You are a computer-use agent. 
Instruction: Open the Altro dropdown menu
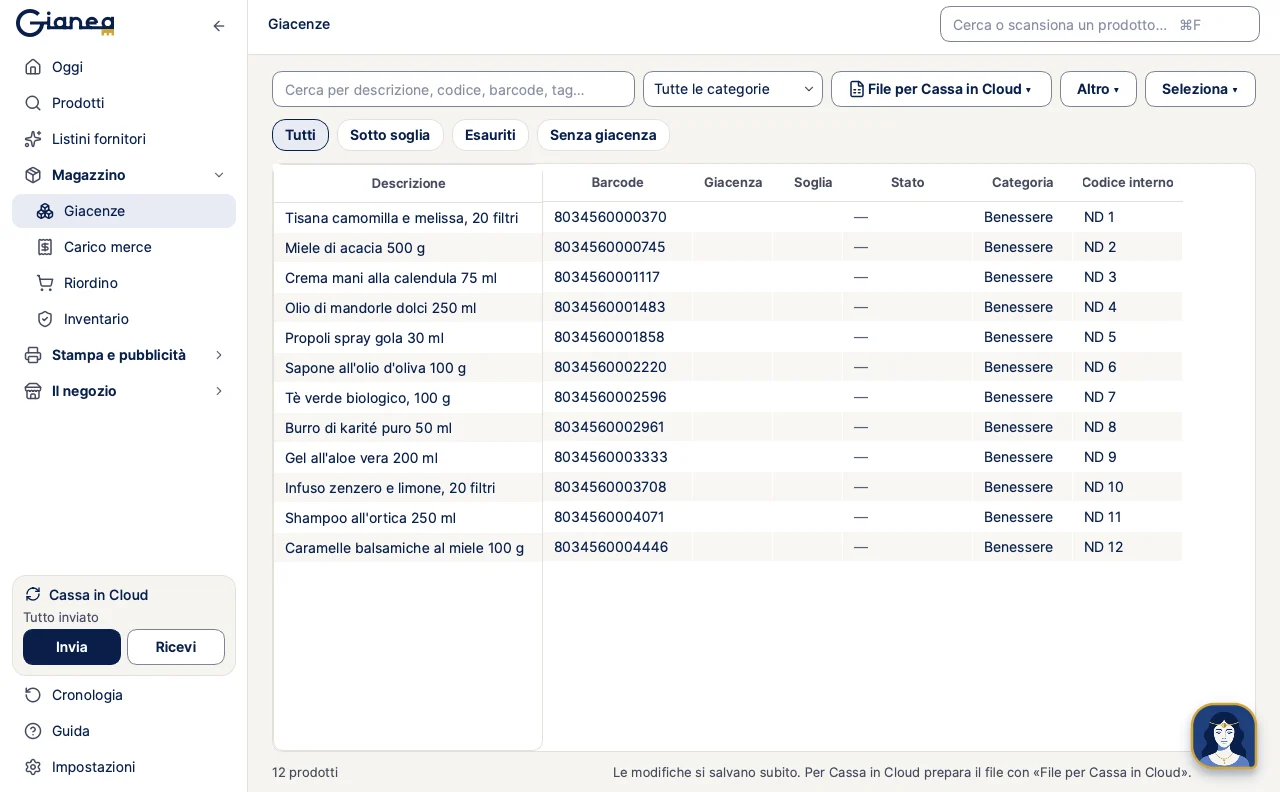click(1098, 89)
